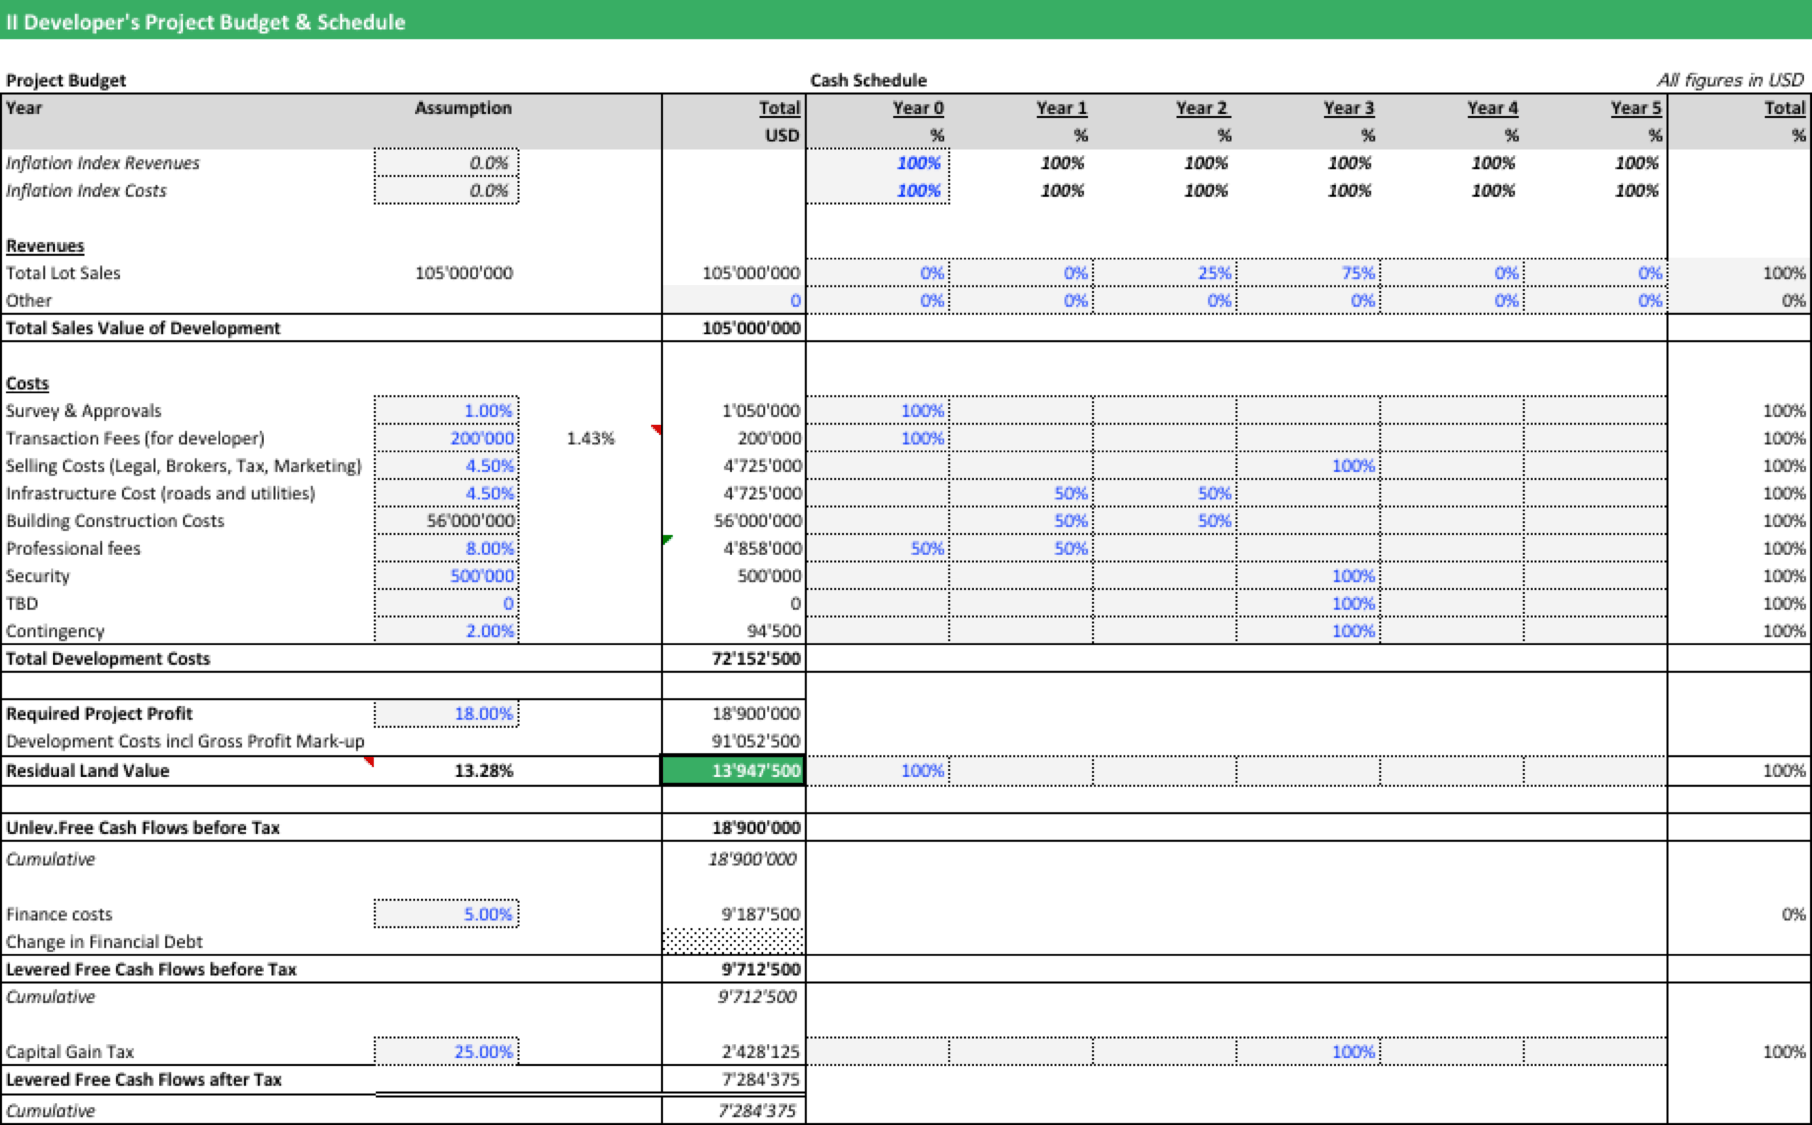Select the Capital Gain Tax 2'428'125 amount
Screen dimensions: 1812x1125
761,1051
